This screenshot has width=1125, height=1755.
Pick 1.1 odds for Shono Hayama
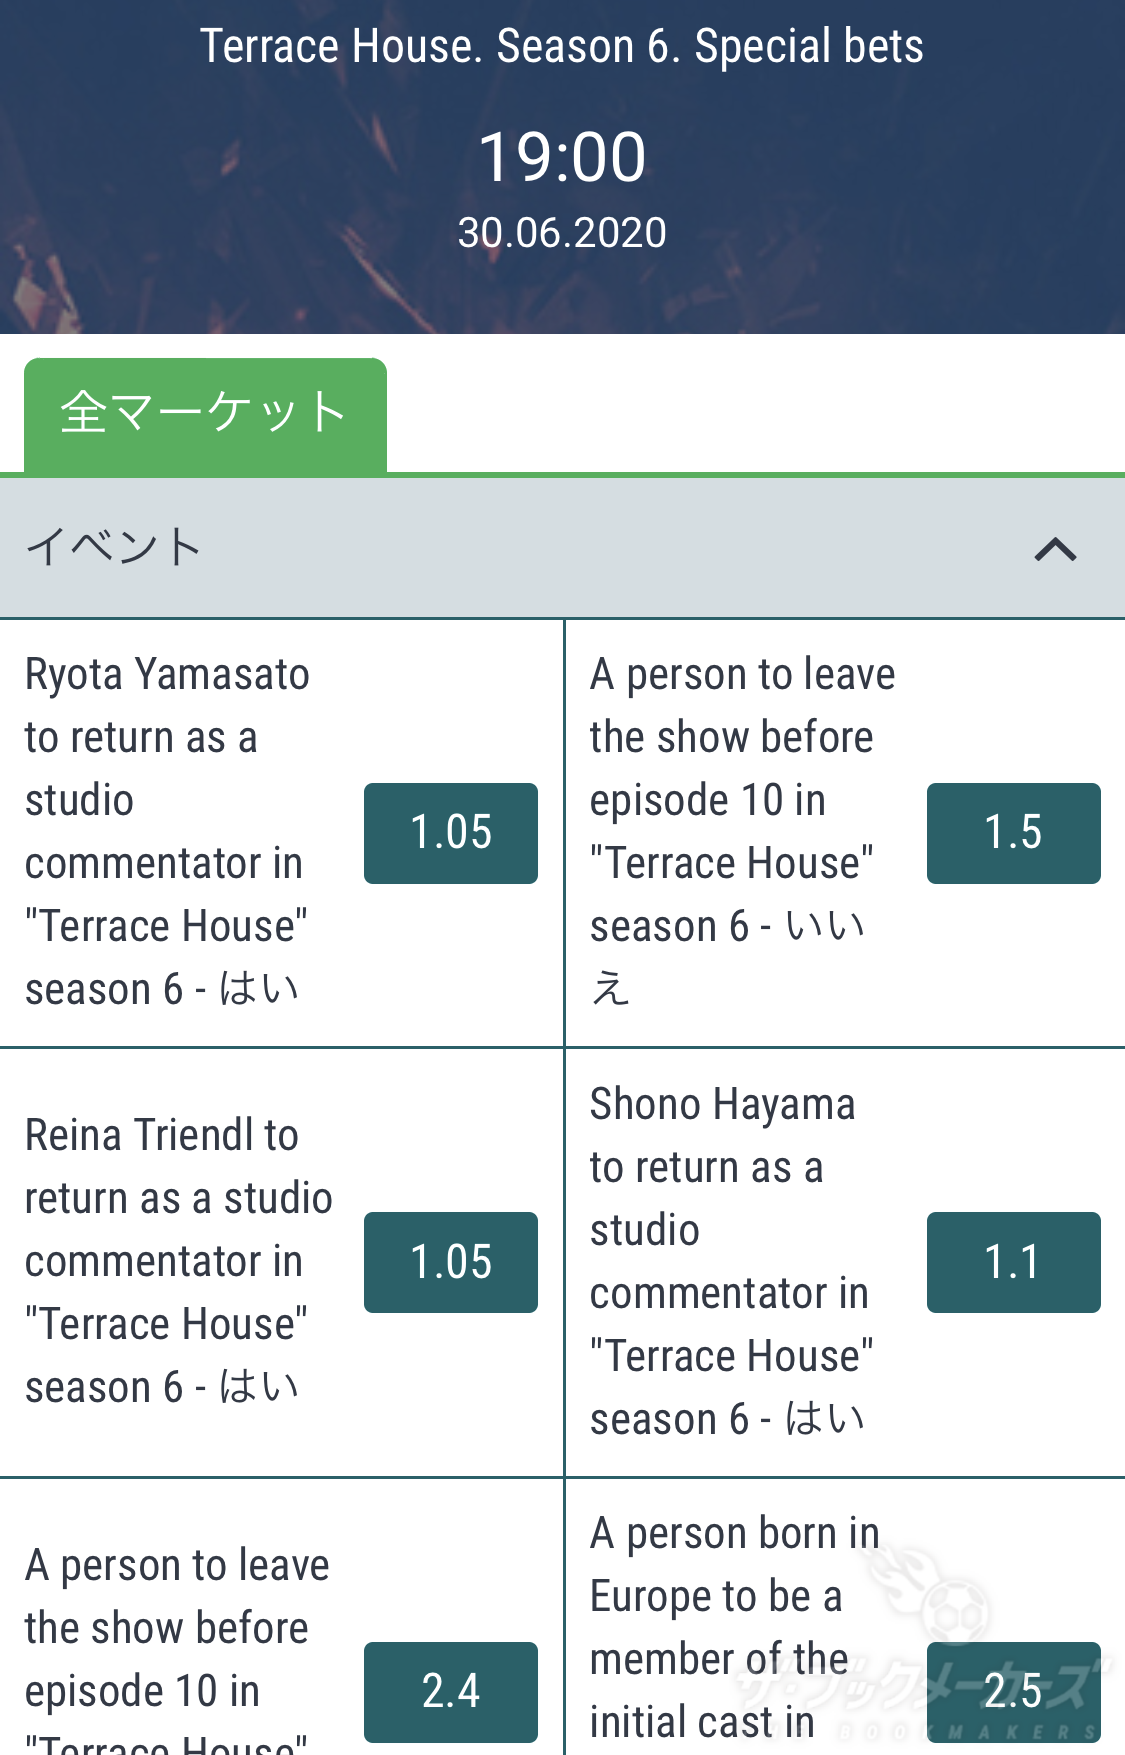coord(1013,1262)
